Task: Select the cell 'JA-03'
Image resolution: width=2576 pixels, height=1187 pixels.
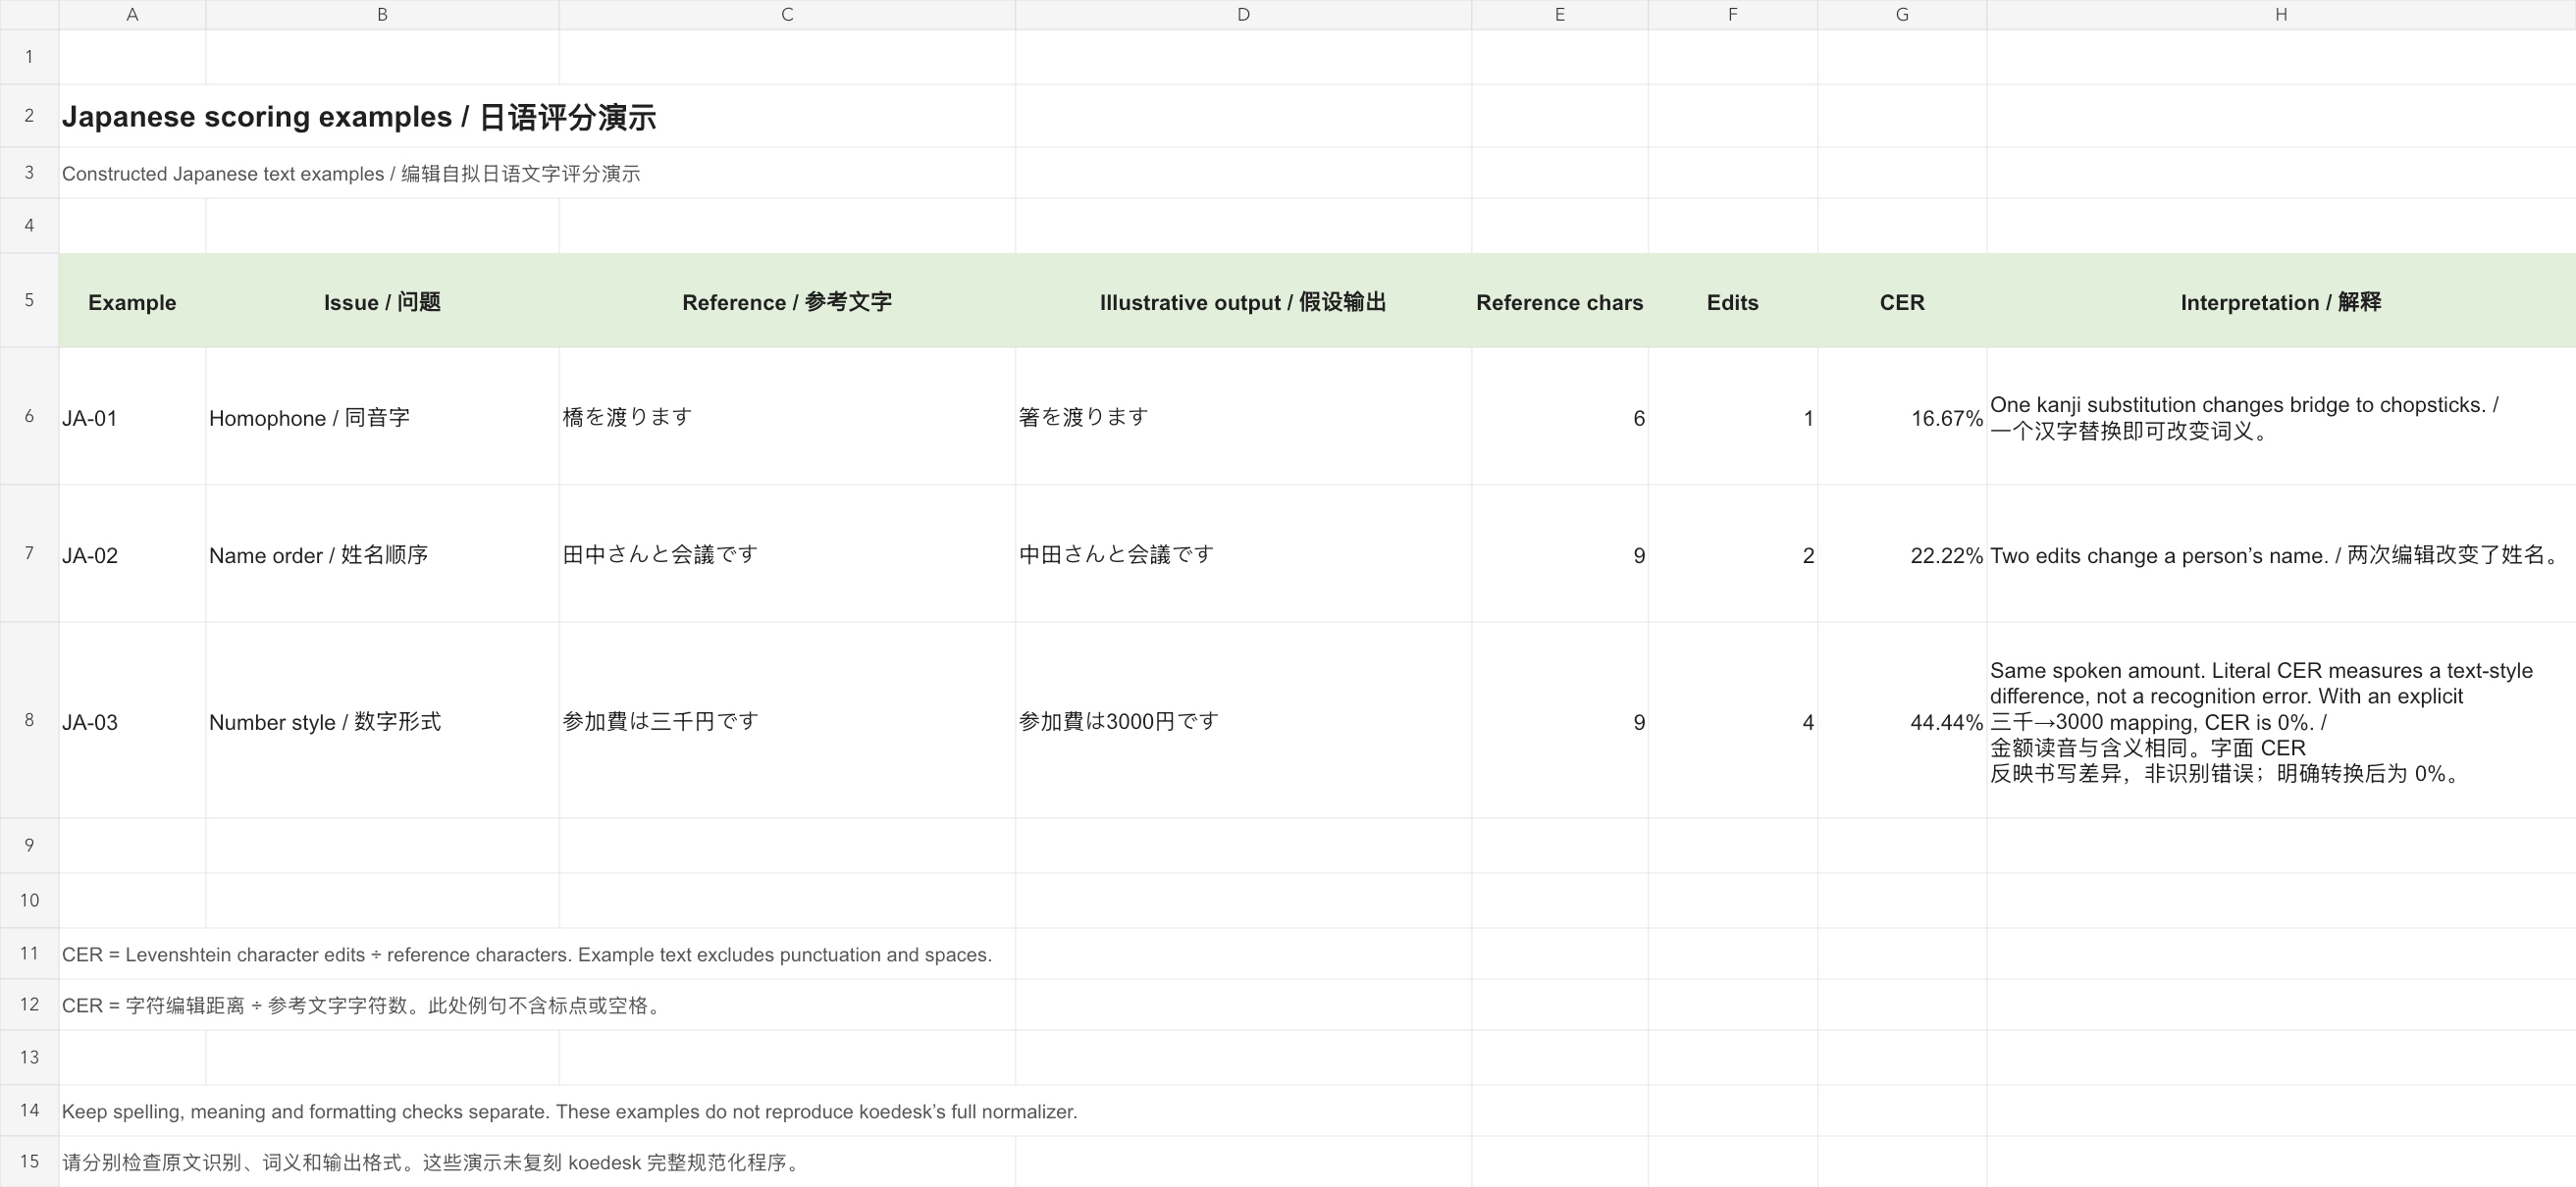Action: point(132,721)
